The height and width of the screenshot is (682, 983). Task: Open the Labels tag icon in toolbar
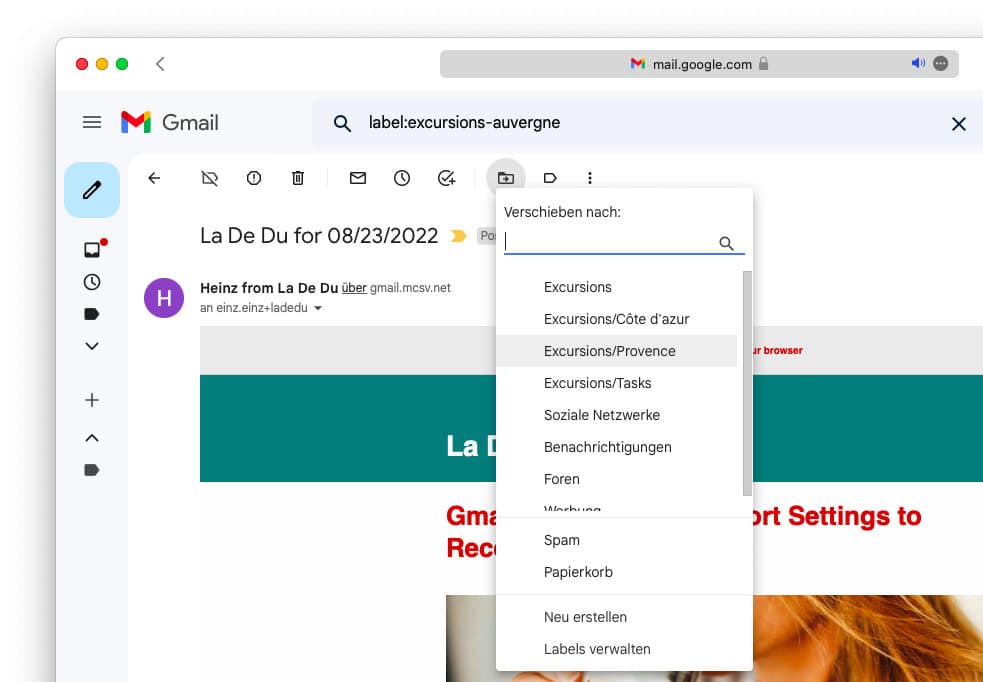tap(550, 178)
